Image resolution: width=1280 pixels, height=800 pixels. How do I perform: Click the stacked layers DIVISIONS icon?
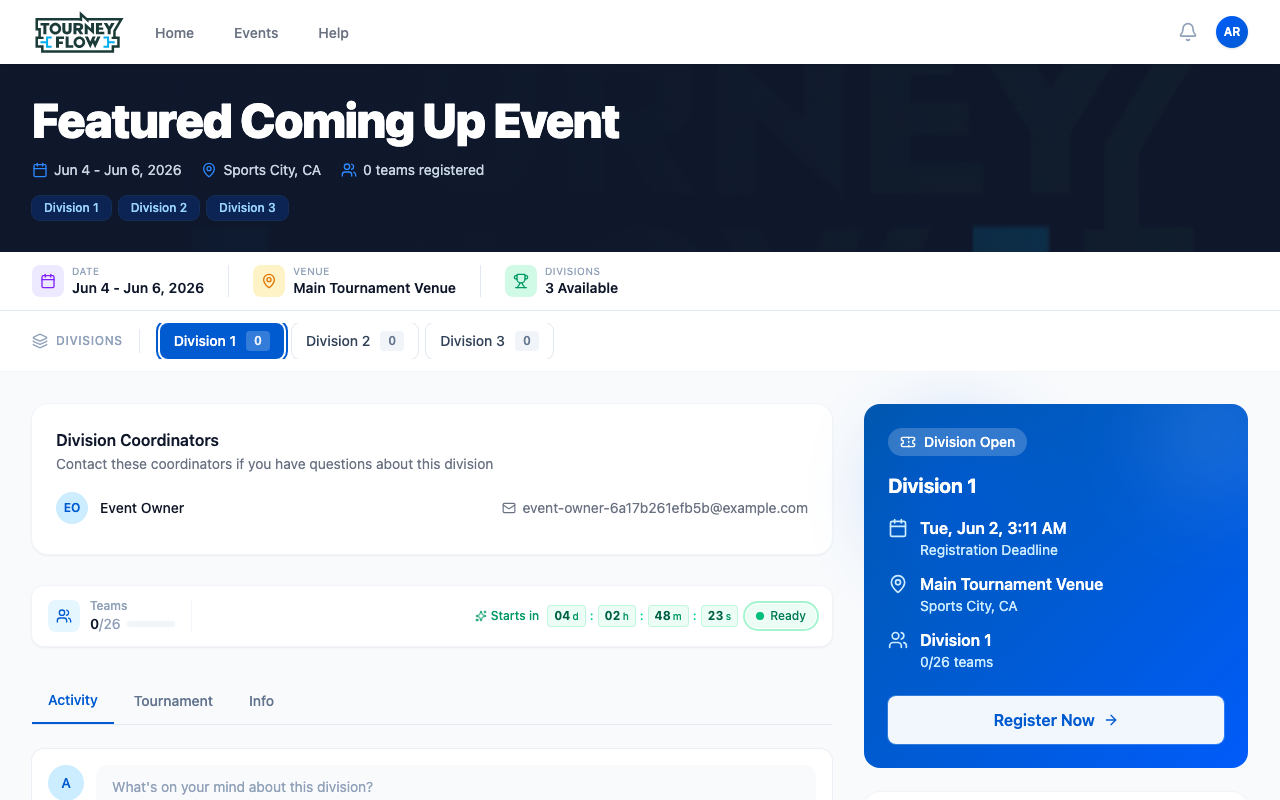(x=40, y=341)
